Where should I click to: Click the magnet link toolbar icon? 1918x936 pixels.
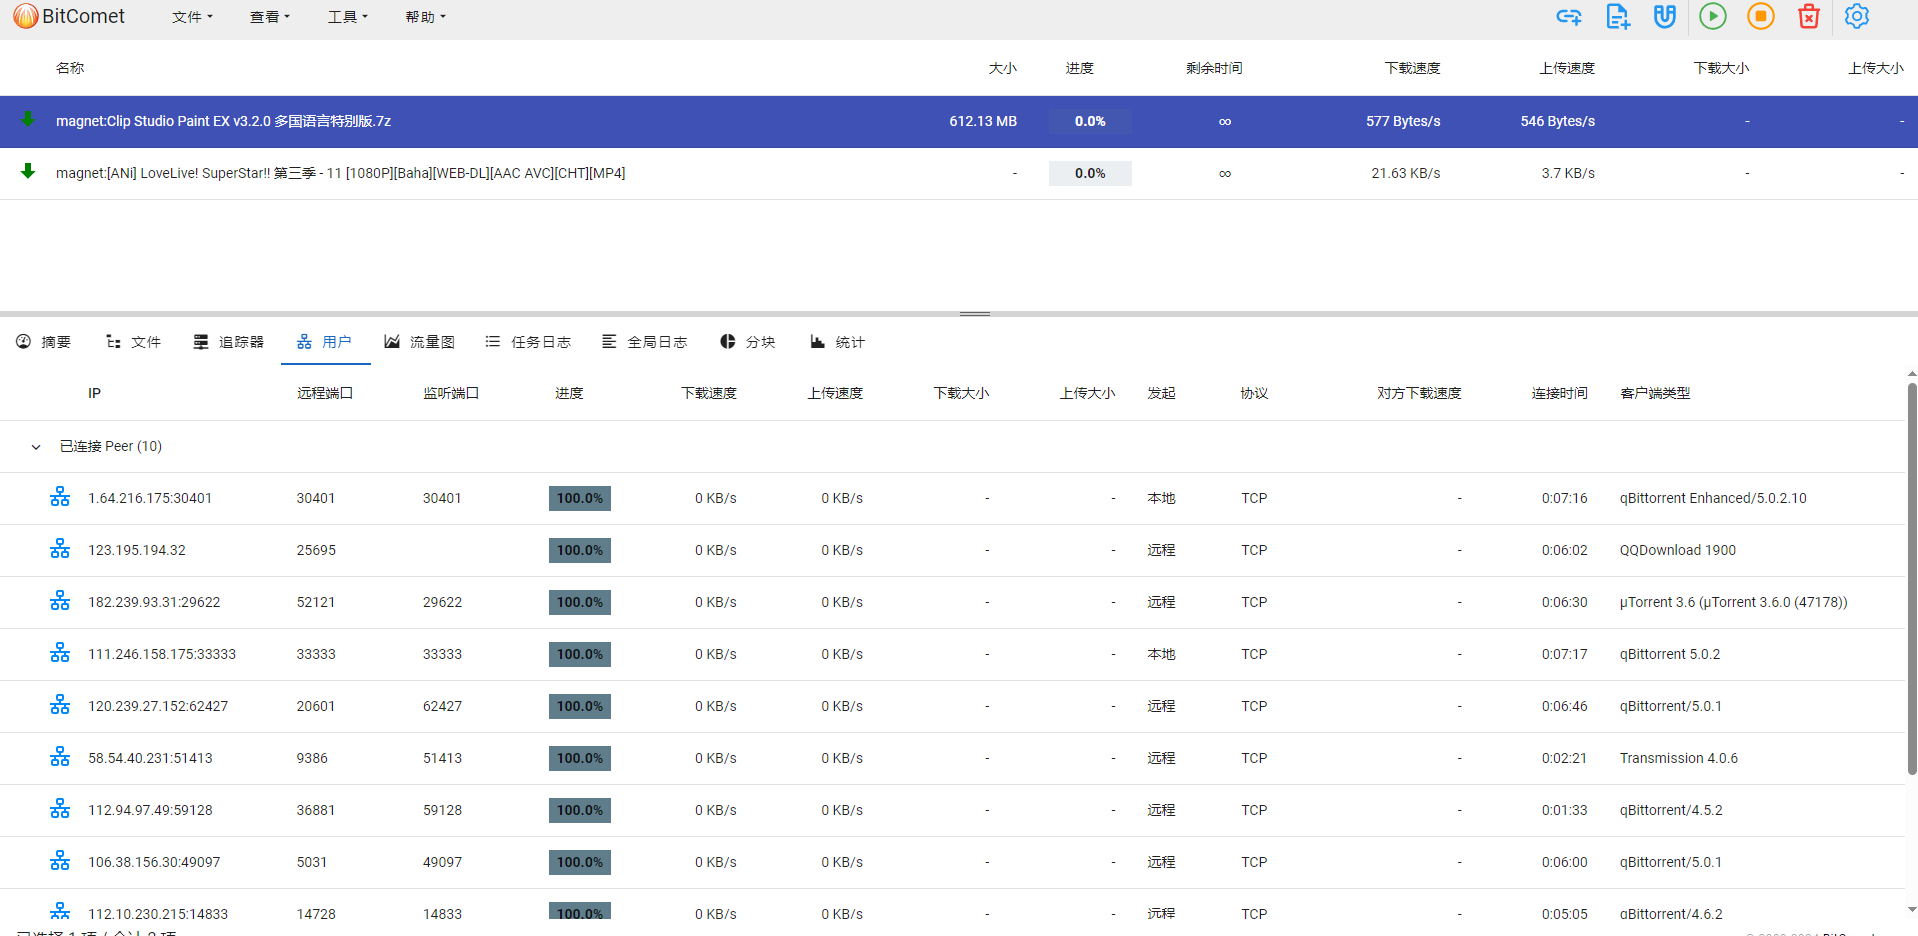coord(1664,16)
